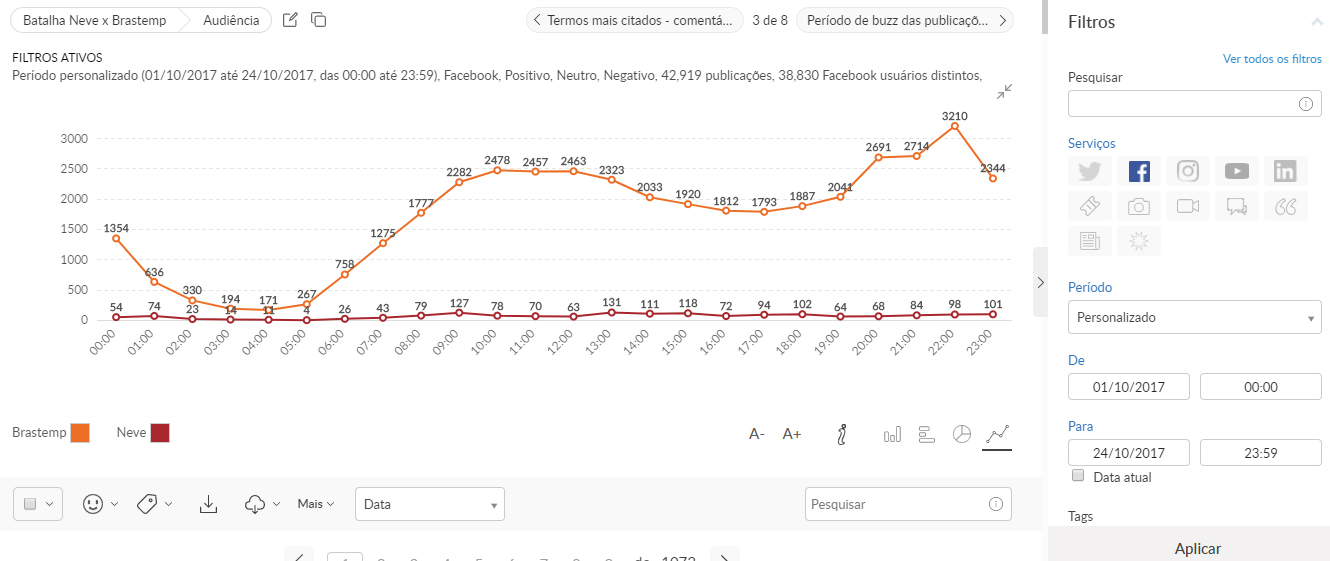Select the YouTube service filter

[1236, 171]
